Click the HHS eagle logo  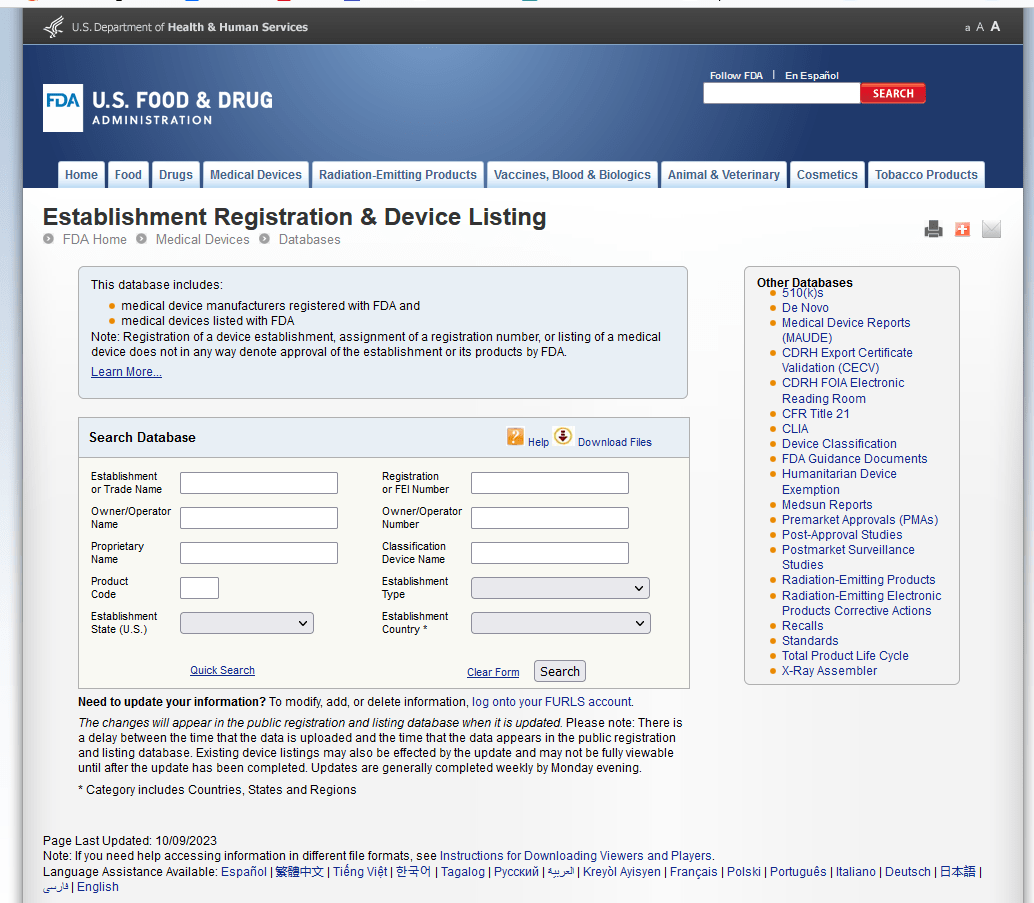point(54,27)
